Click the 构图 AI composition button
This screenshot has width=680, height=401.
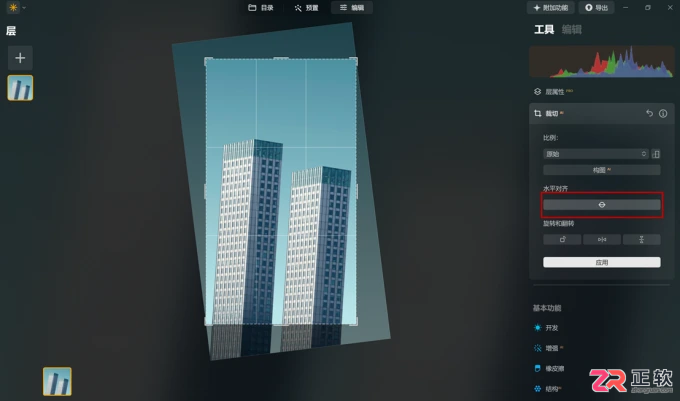[602, 170]
